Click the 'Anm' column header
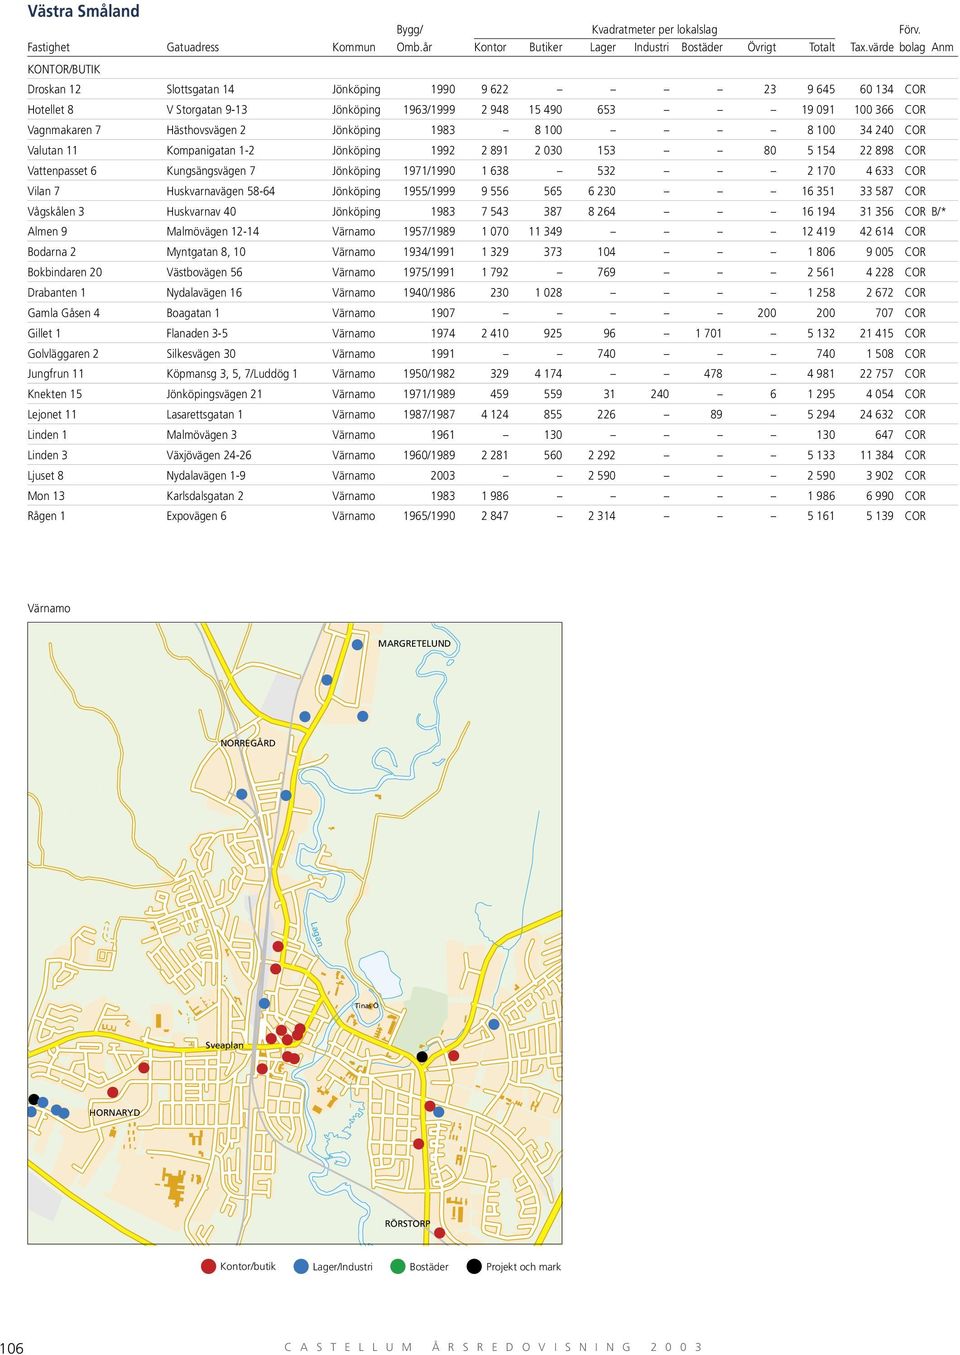Image resolution: width=960 pixels, height=1355 pixels. 942,47
